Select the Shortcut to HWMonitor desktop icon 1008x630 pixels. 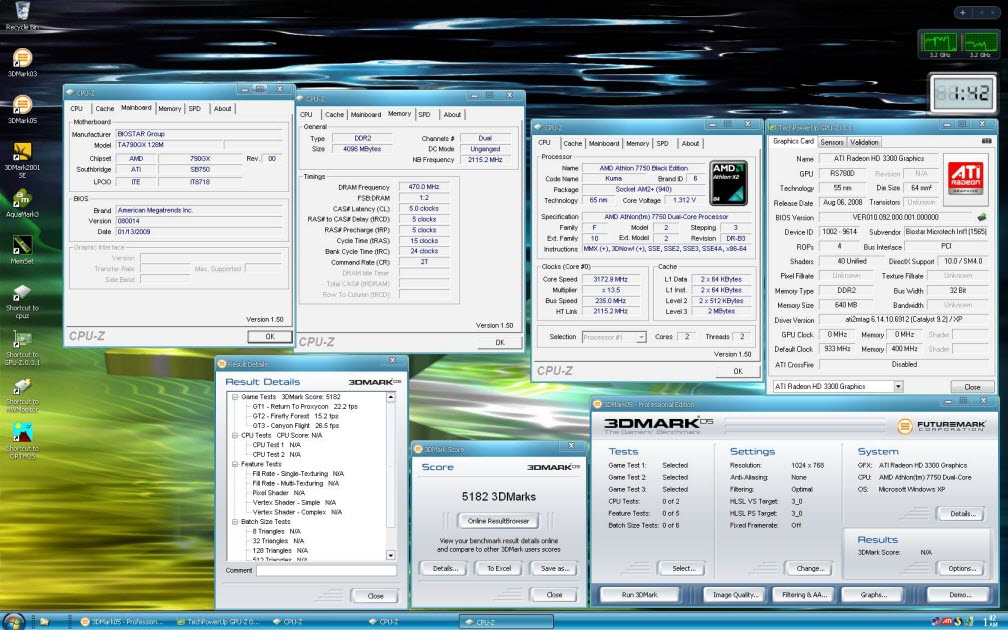(x=22, y=395)
